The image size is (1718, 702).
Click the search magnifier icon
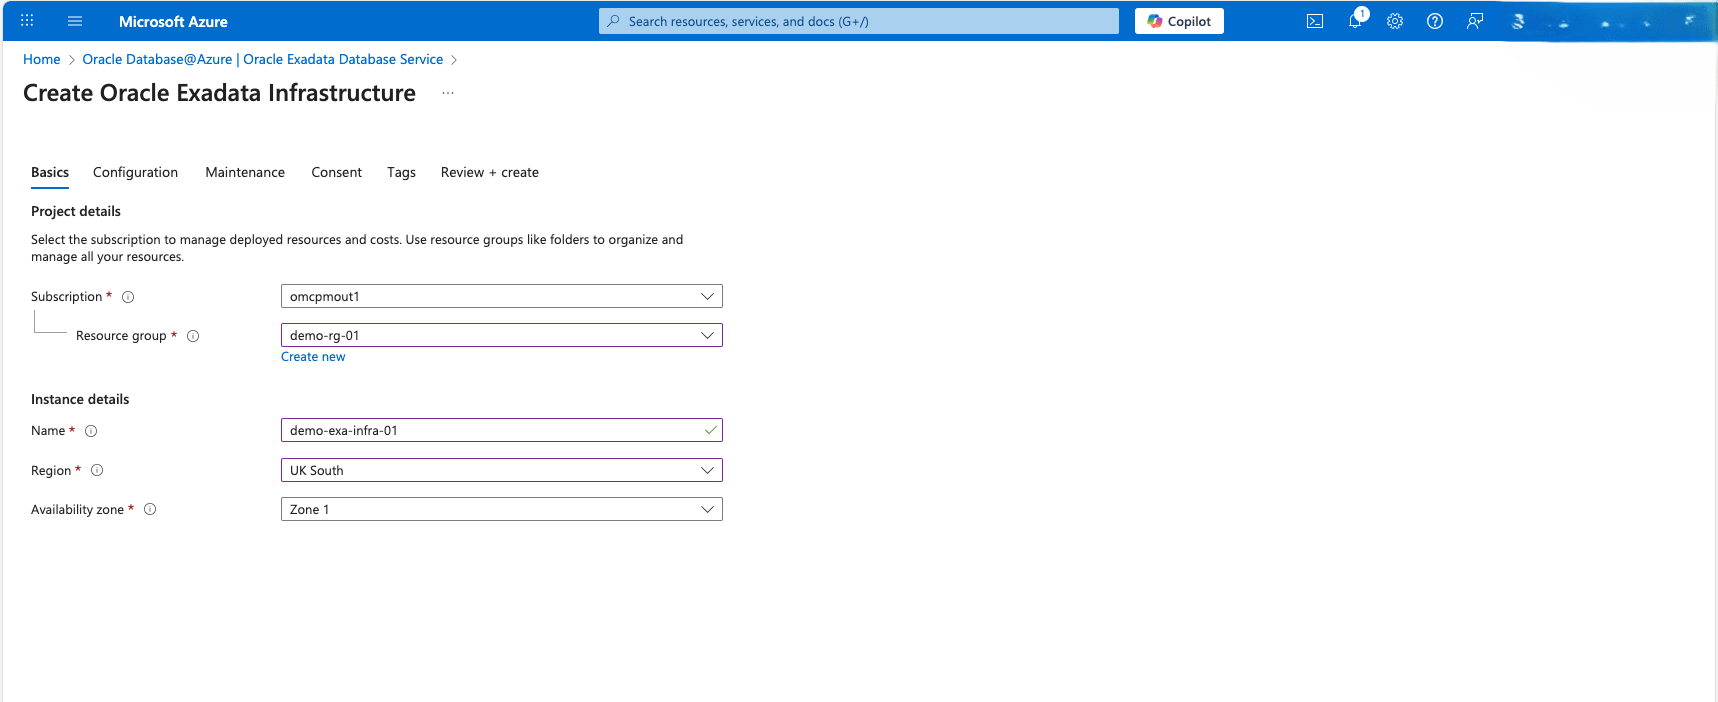pyautogui.click(x=614, y=21)
